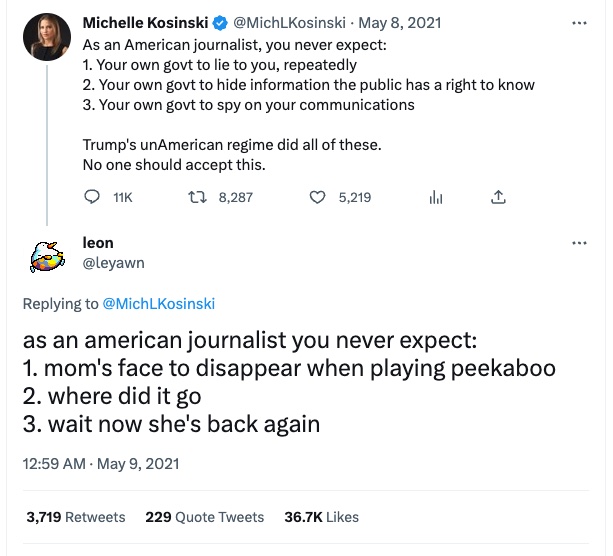Click @MichLKosinski in Replying to line

(159, 304)
